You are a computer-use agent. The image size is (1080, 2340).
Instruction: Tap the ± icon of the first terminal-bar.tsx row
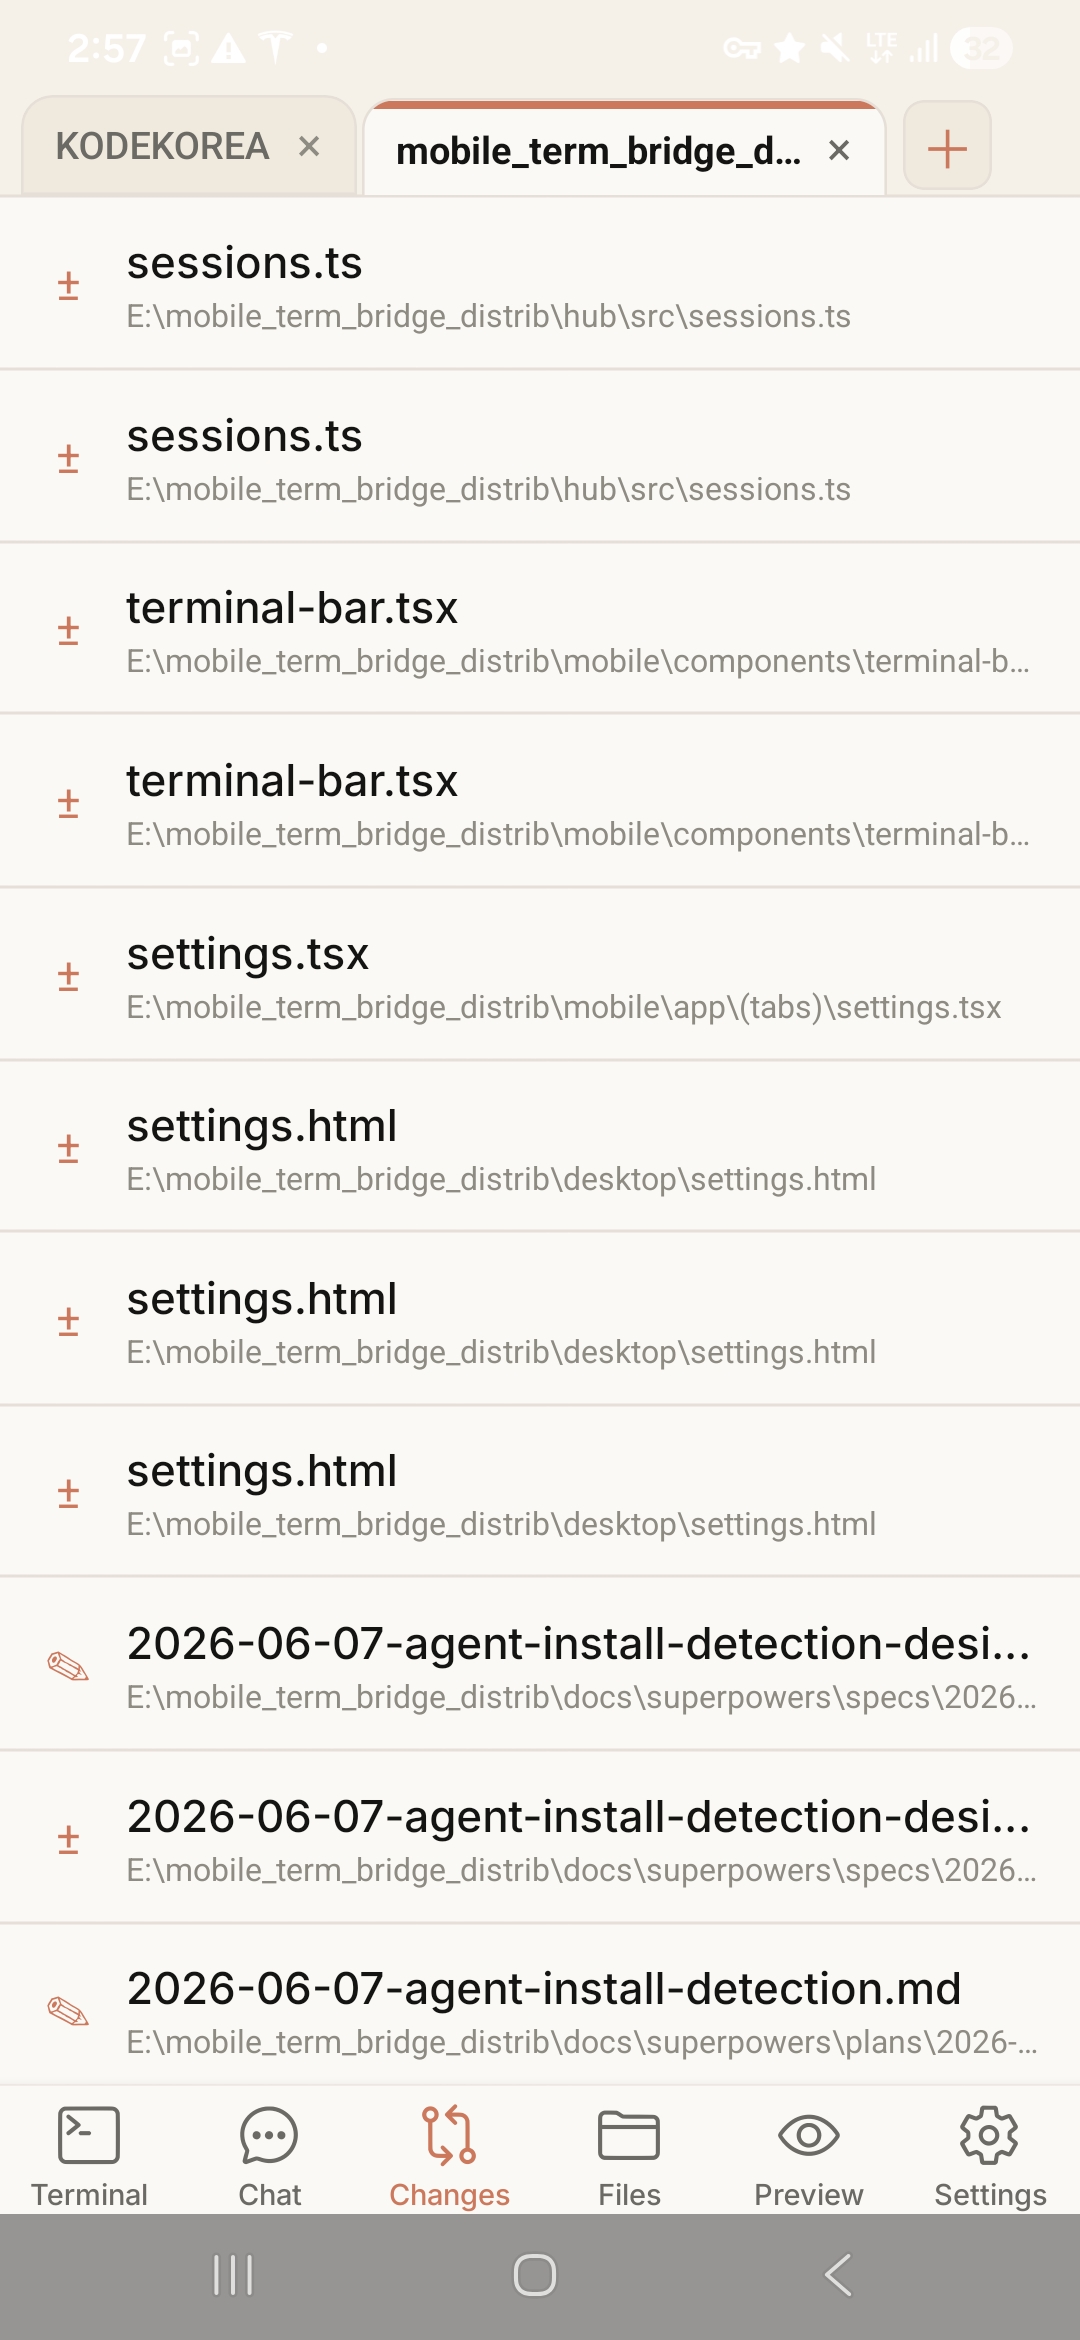point(68,631)
